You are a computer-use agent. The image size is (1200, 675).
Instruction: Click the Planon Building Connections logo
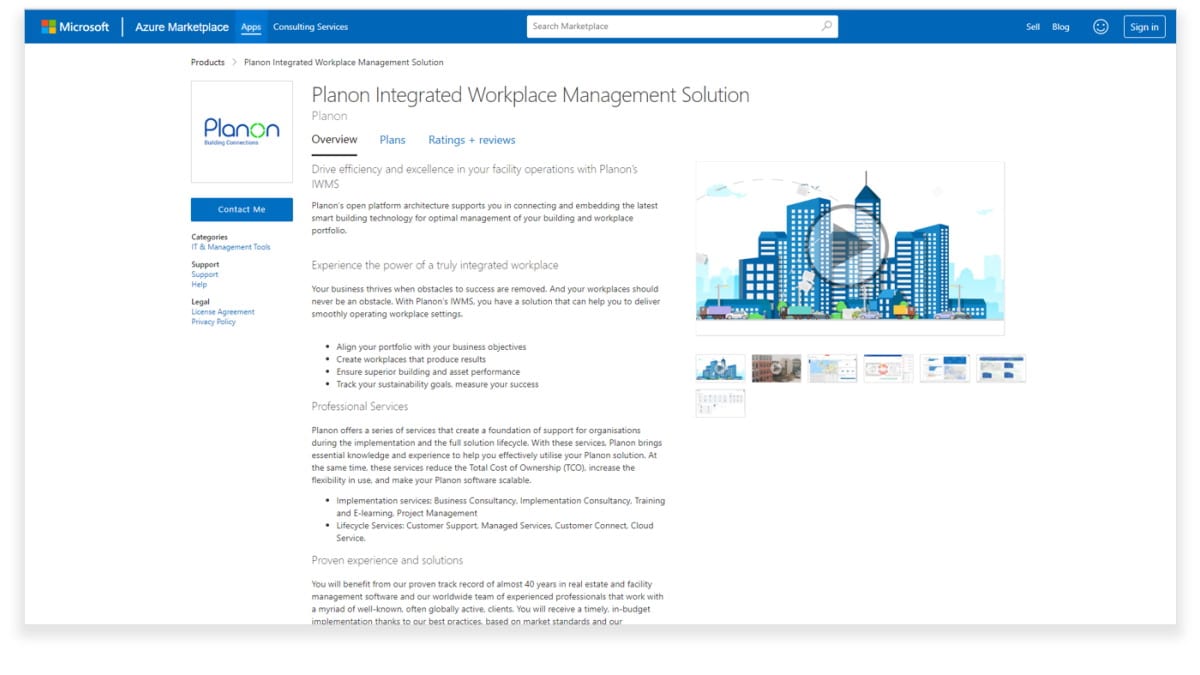241,130
